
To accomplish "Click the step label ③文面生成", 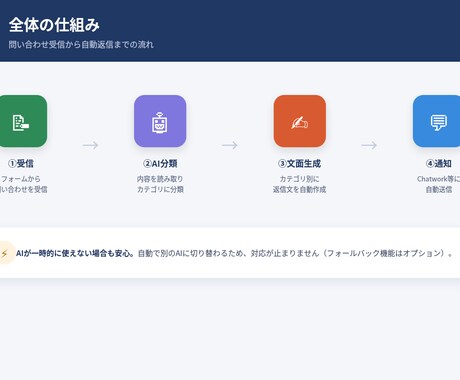I will coord(299,163).
